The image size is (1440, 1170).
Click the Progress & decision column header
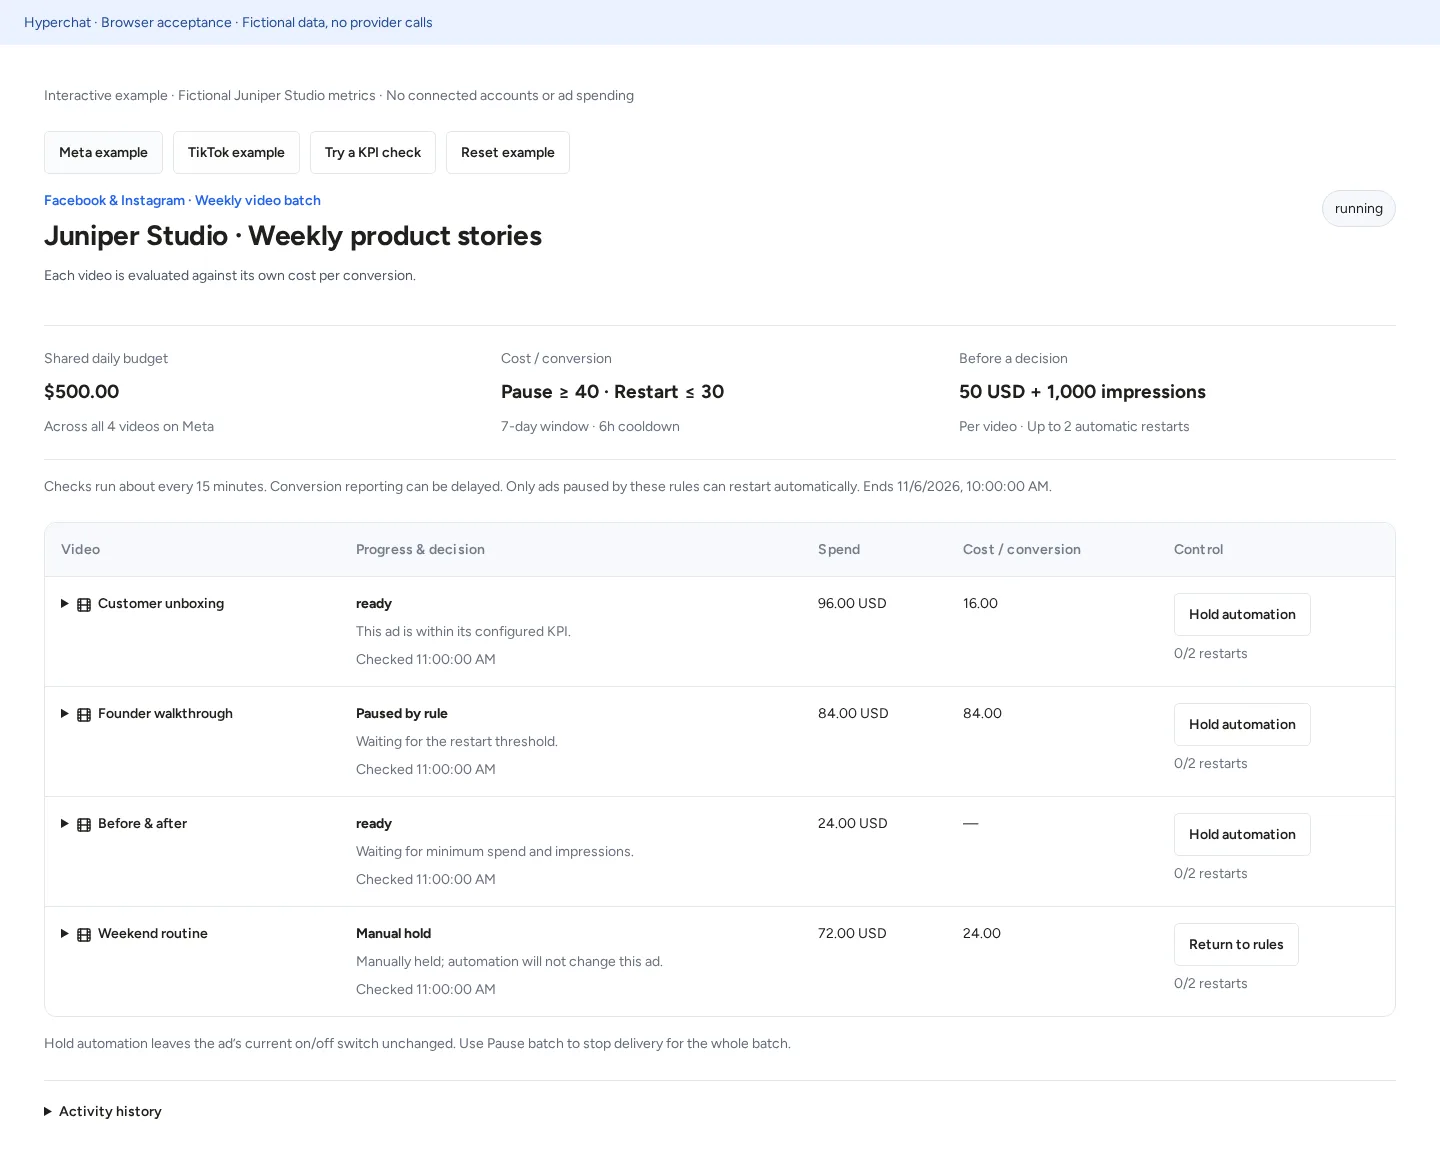pos(420,549)
